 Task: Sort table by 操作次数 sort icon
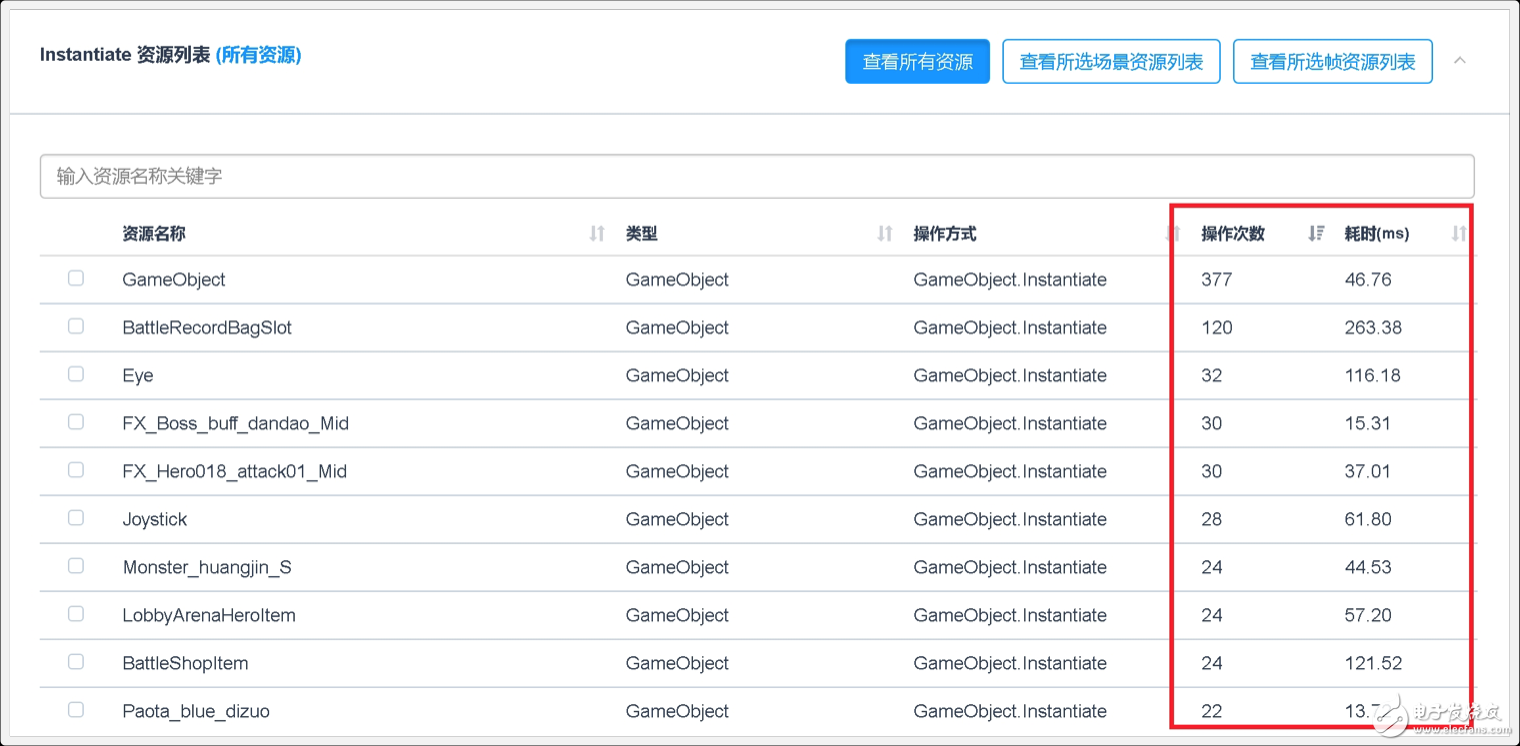(x=1316, y=234)
